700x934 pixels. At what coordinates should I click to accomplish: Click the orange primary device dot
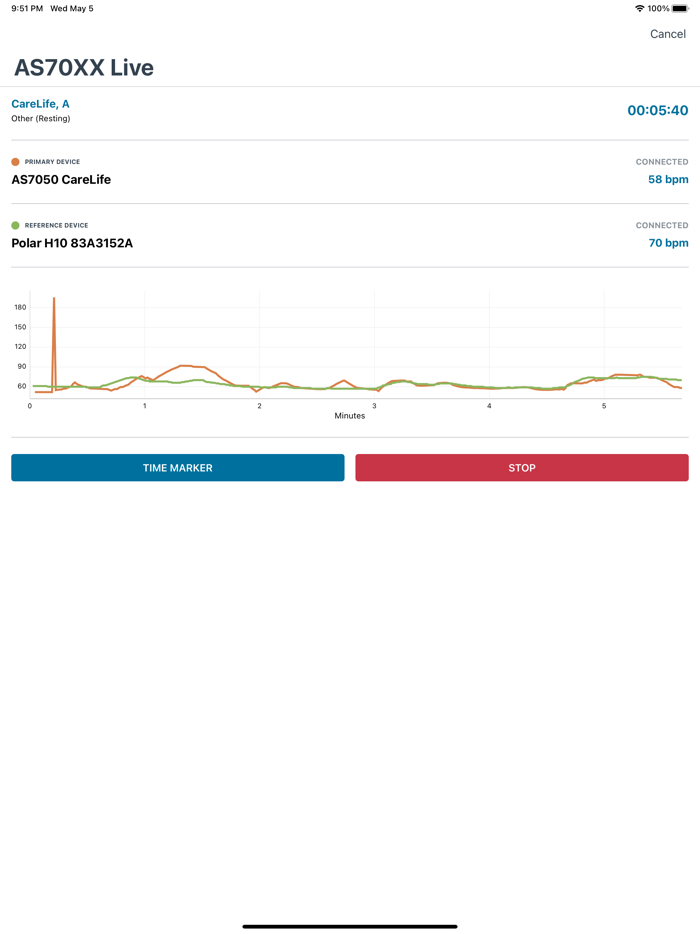tap(15, 162)
